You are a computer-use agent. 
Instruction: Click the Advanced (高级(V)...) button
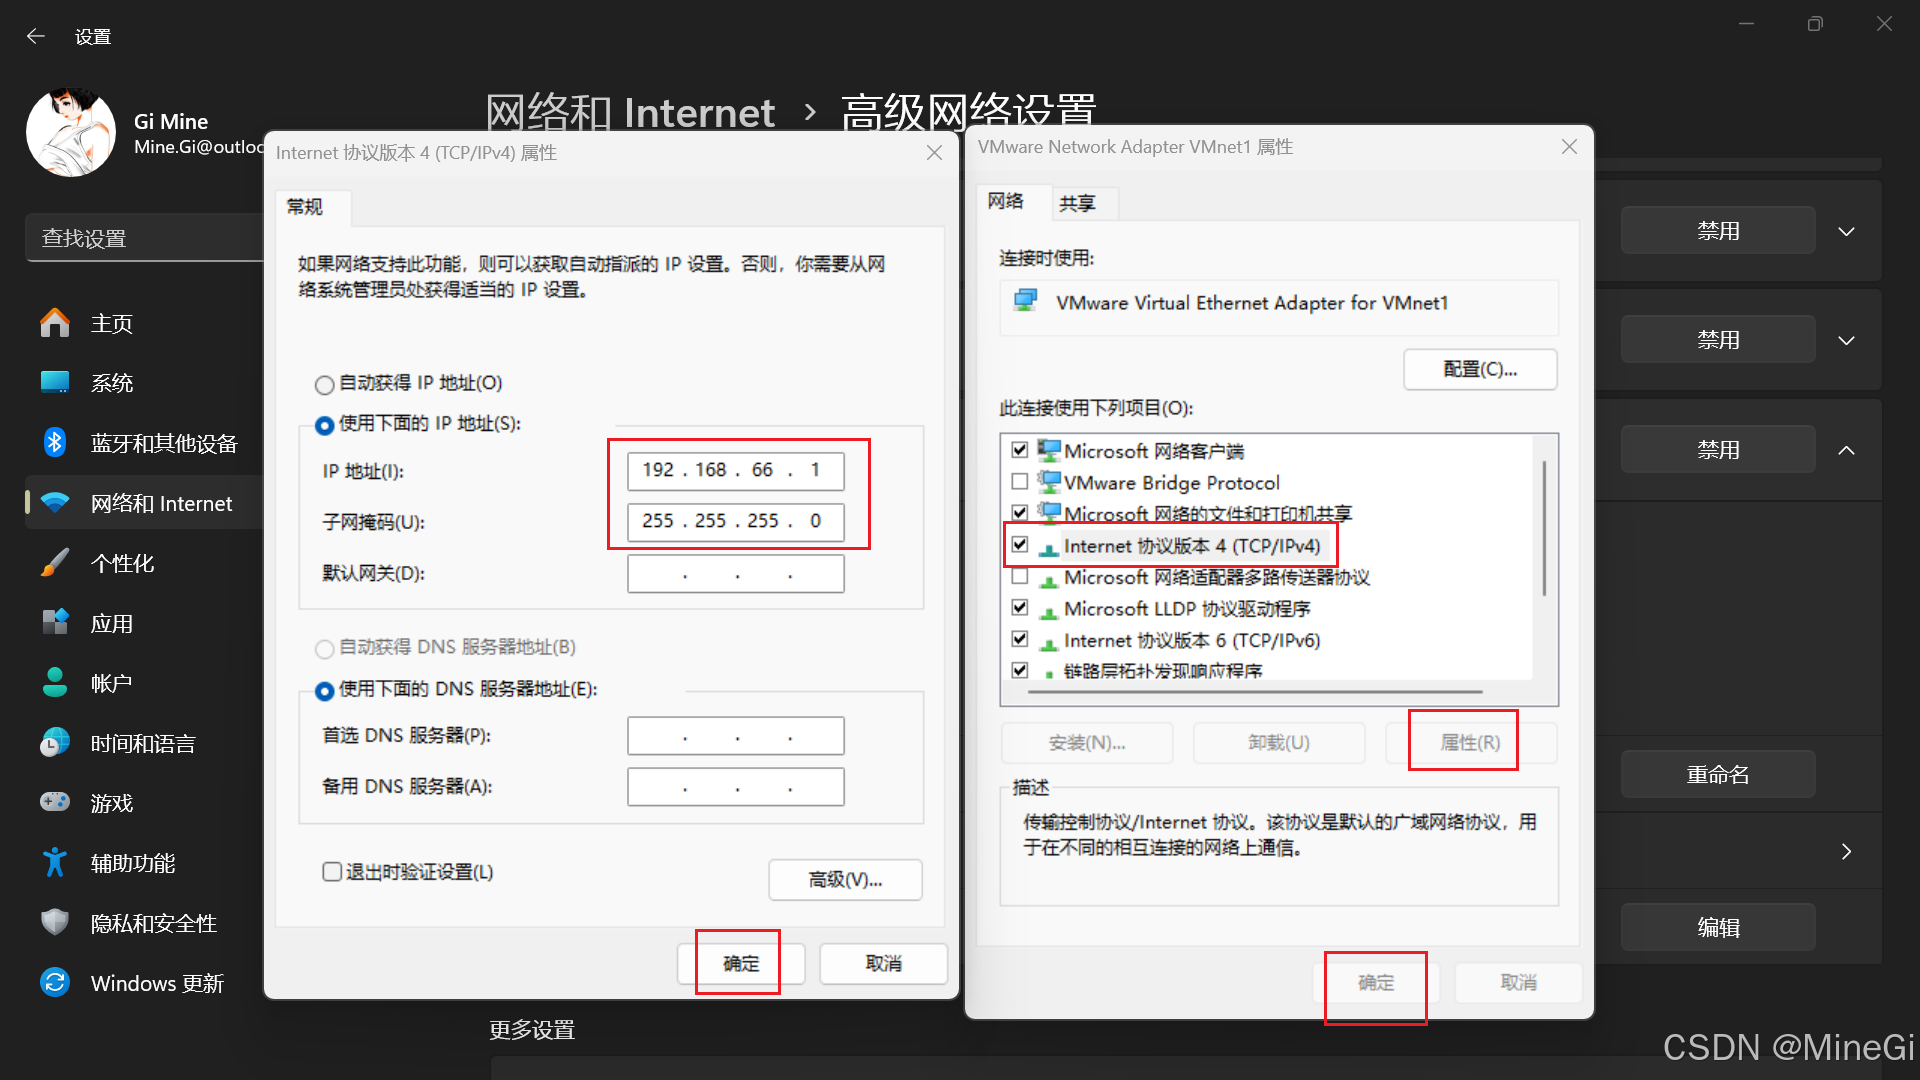click(x=845, y=880)
